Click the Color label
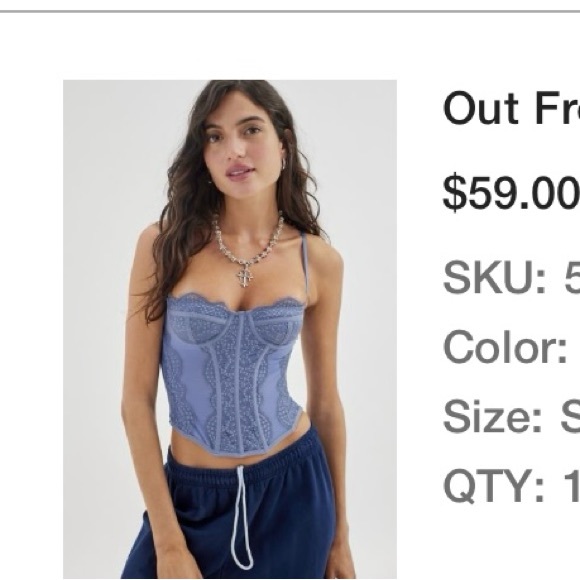The width and height of the screenshot is (580, 580). 505,347
